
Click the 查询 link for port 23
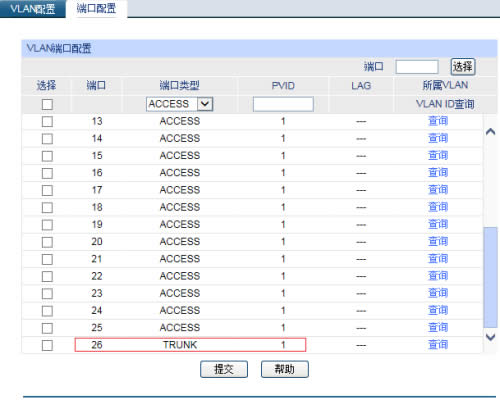coord(438,293)
